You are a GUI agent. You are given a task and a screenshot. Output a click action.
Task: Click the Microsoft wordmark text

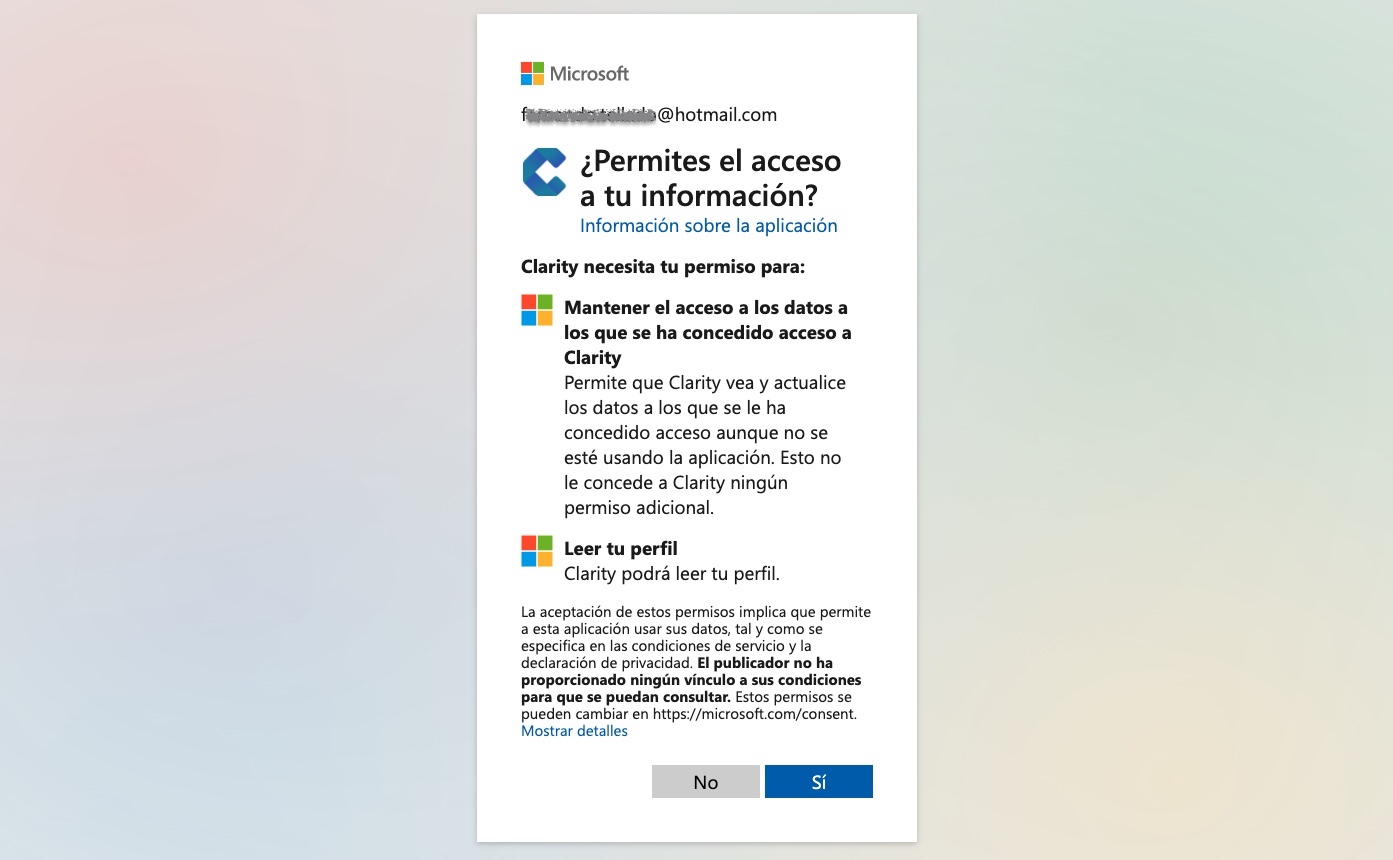589,73
